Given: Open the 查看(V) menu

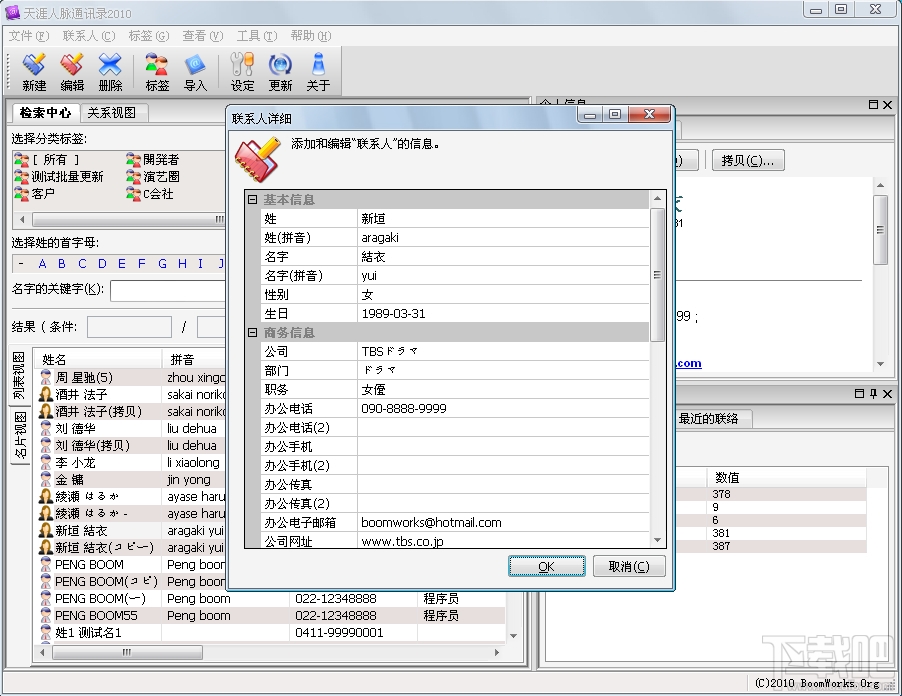Looking at the screenshot, I should (x=202, y=36).
